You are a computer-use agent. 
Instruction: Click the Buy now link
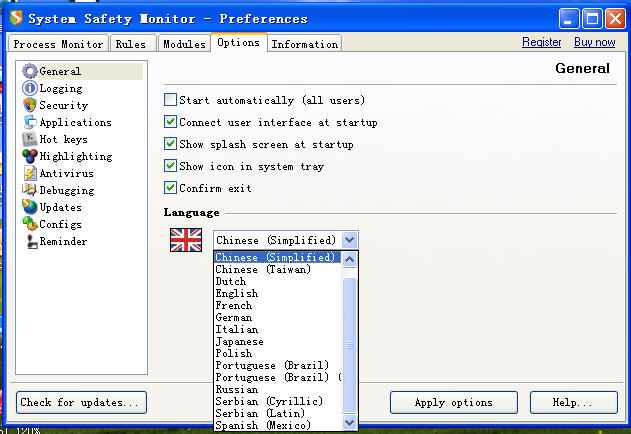(594, 42)
